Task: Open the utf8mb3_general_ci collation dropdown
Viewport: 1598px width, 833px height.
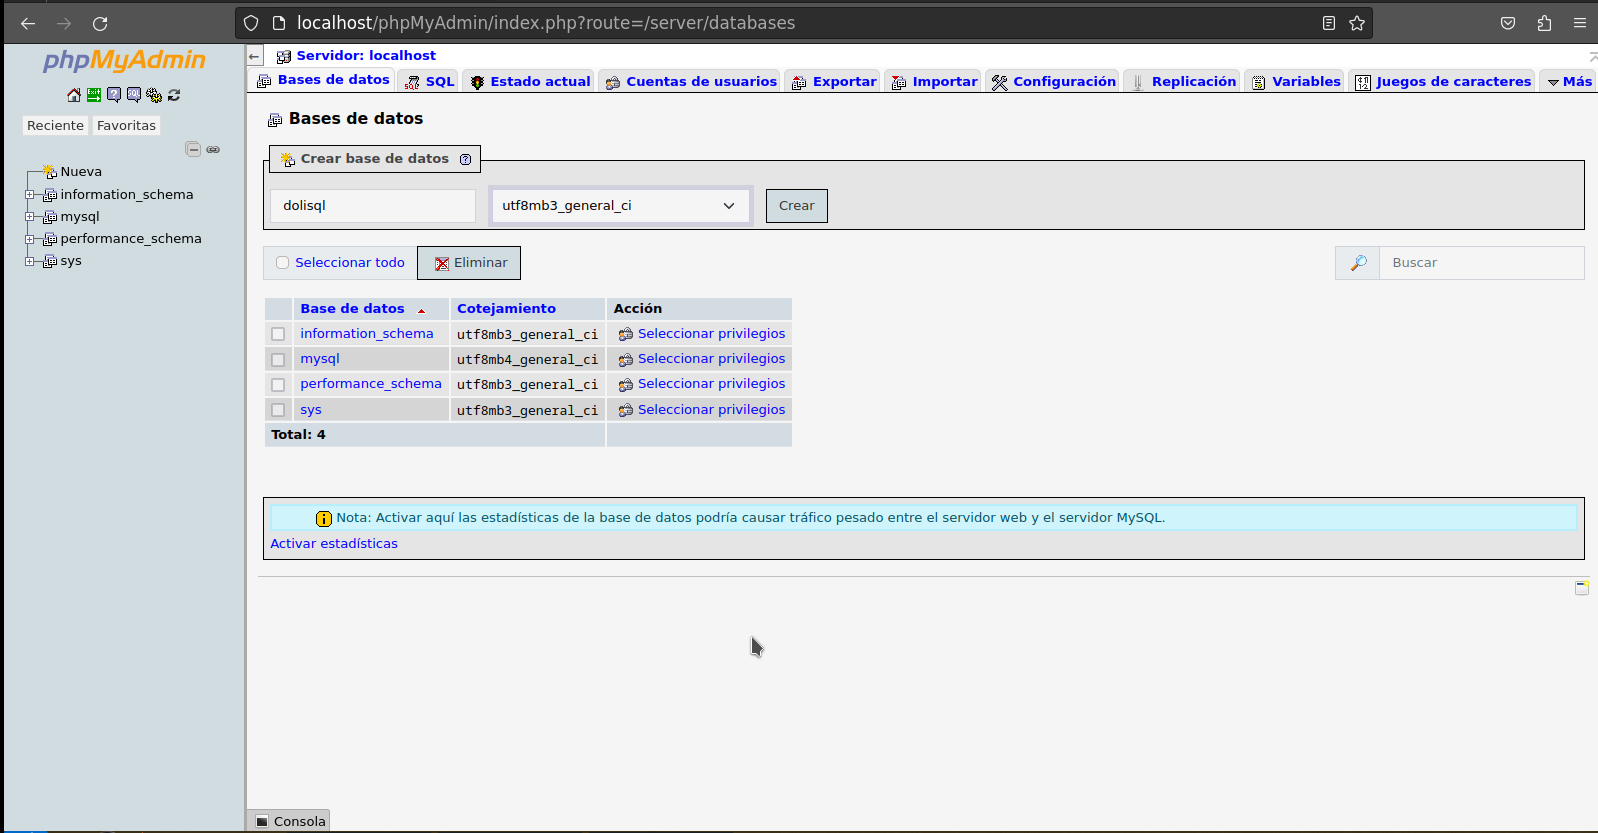Action: tap(620, 206)
